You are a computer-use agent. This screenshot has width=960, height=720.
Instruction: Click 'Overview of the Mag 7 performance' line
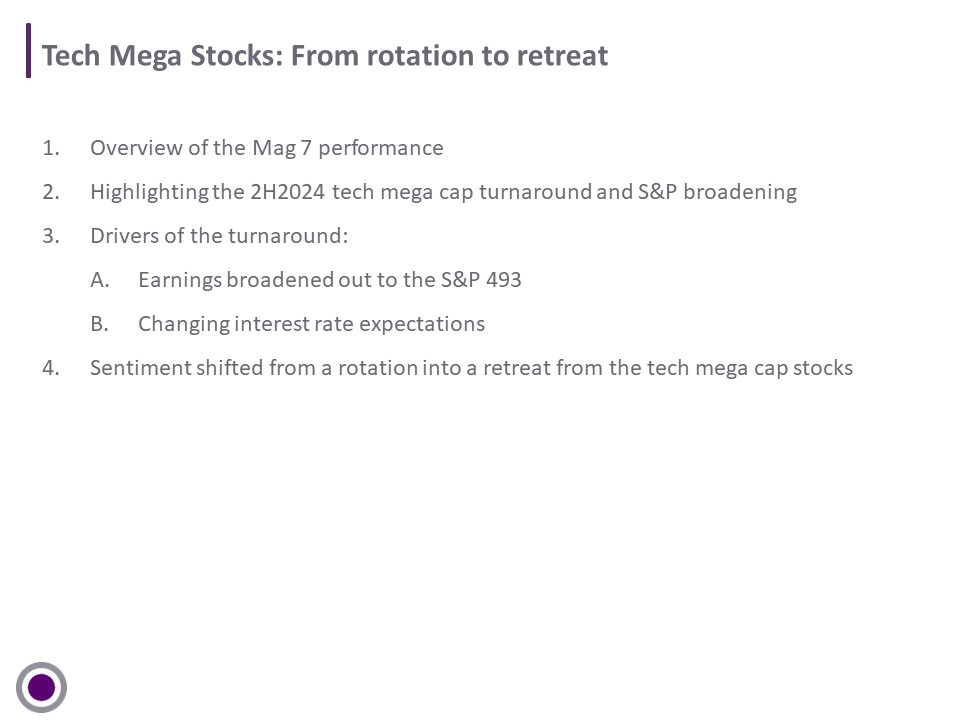point(266,148)
